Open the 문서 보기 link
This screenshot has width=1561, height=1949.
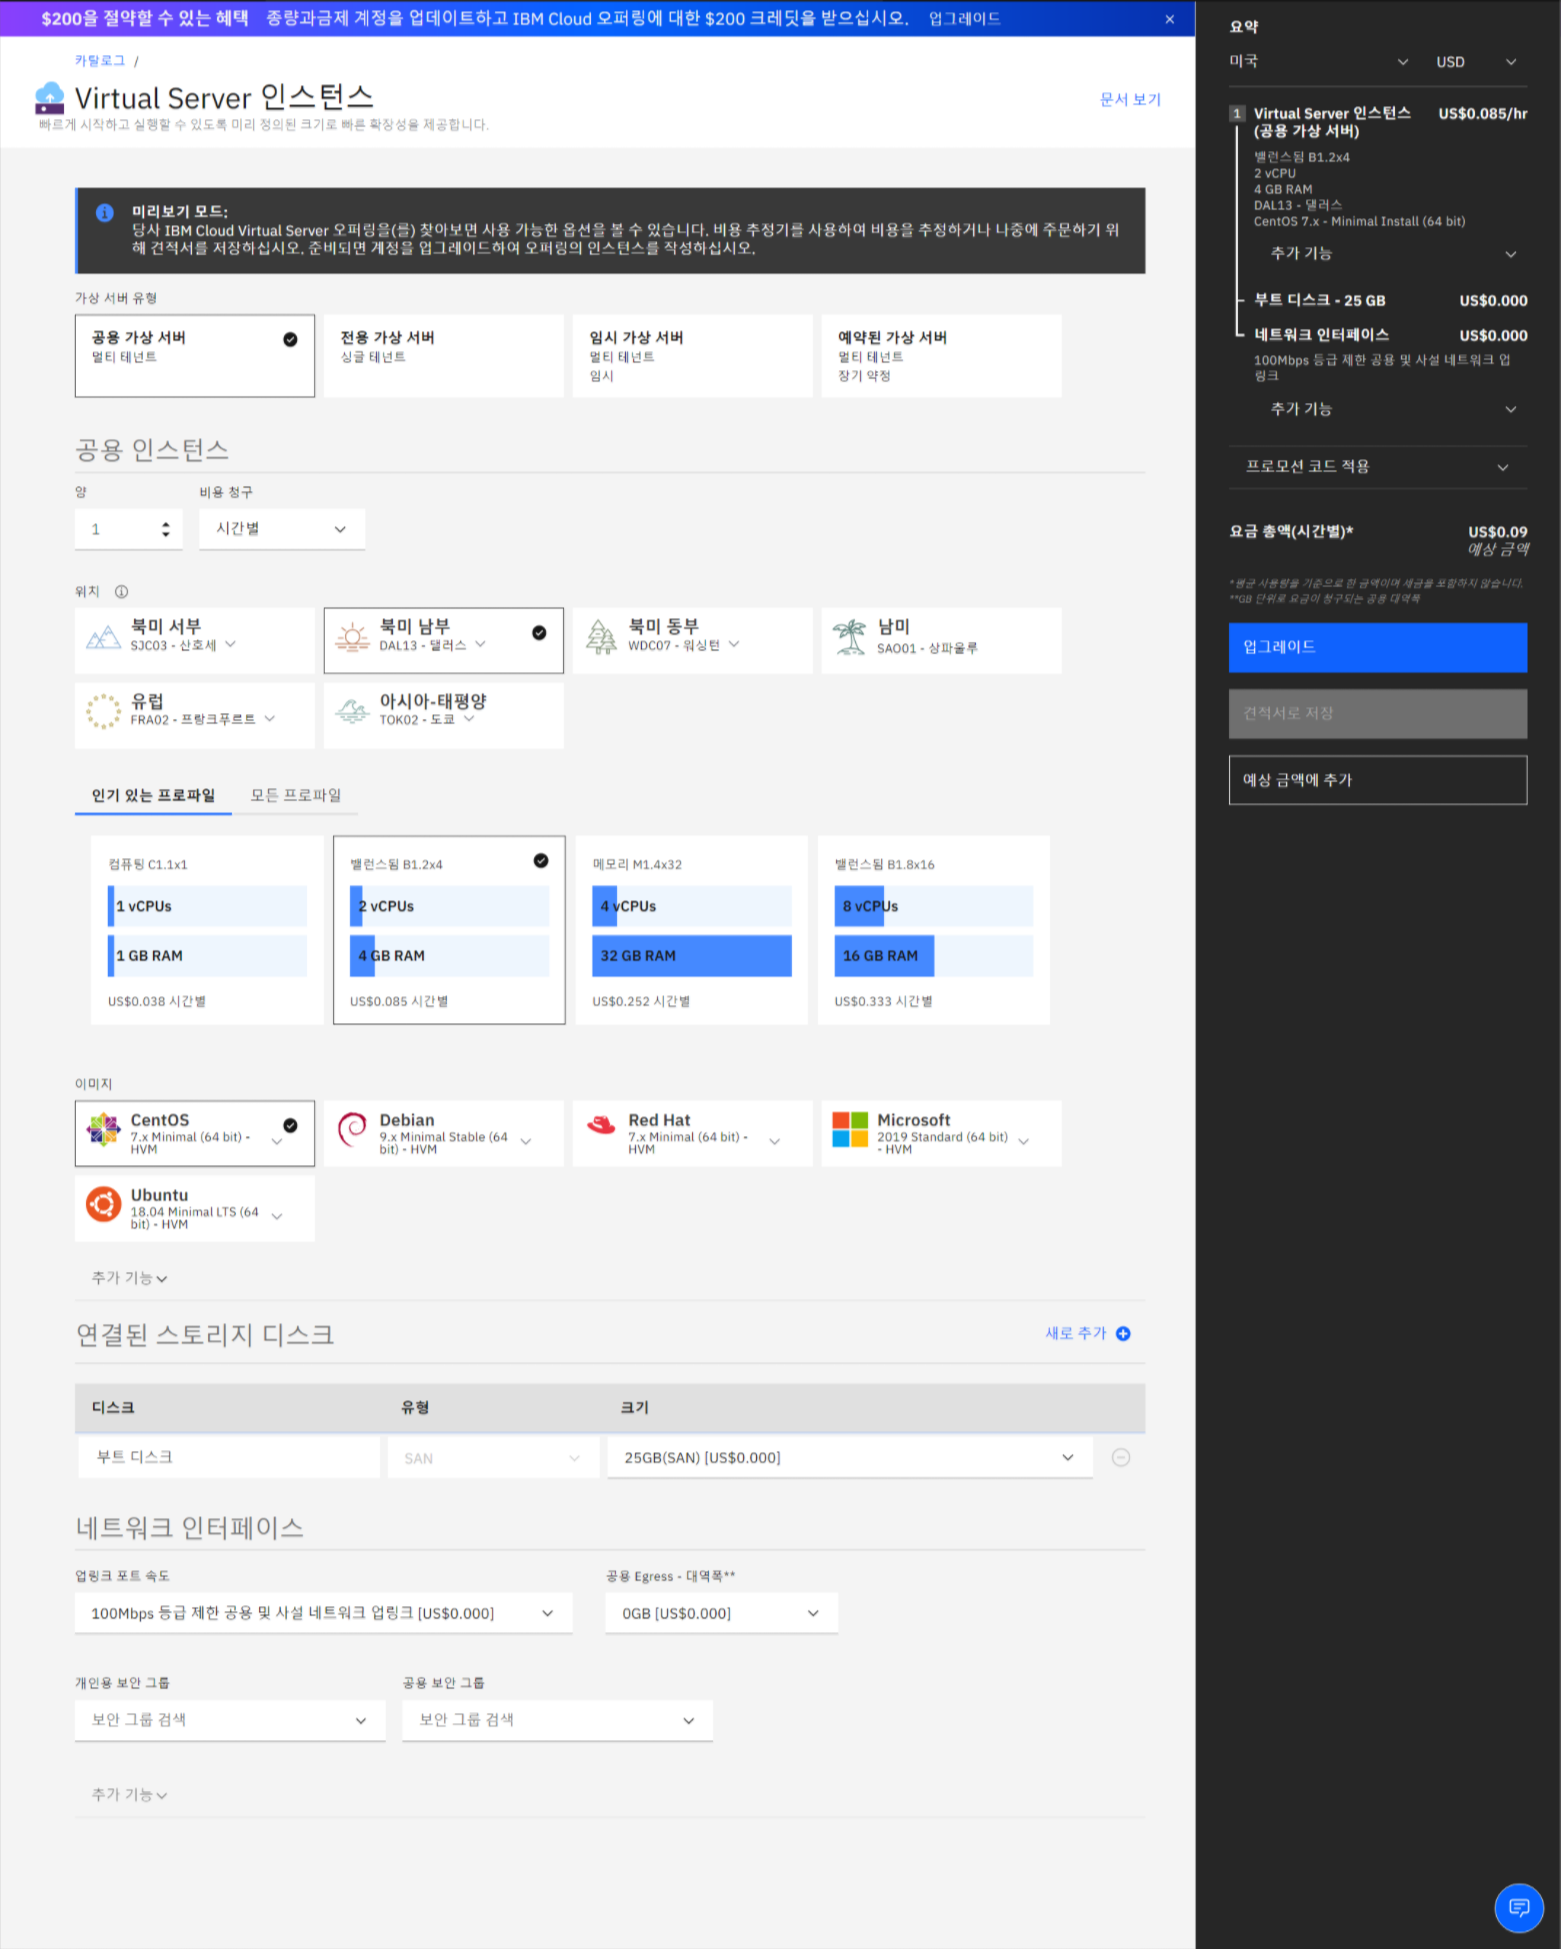pyautogui.click(x=1130, y=100)
